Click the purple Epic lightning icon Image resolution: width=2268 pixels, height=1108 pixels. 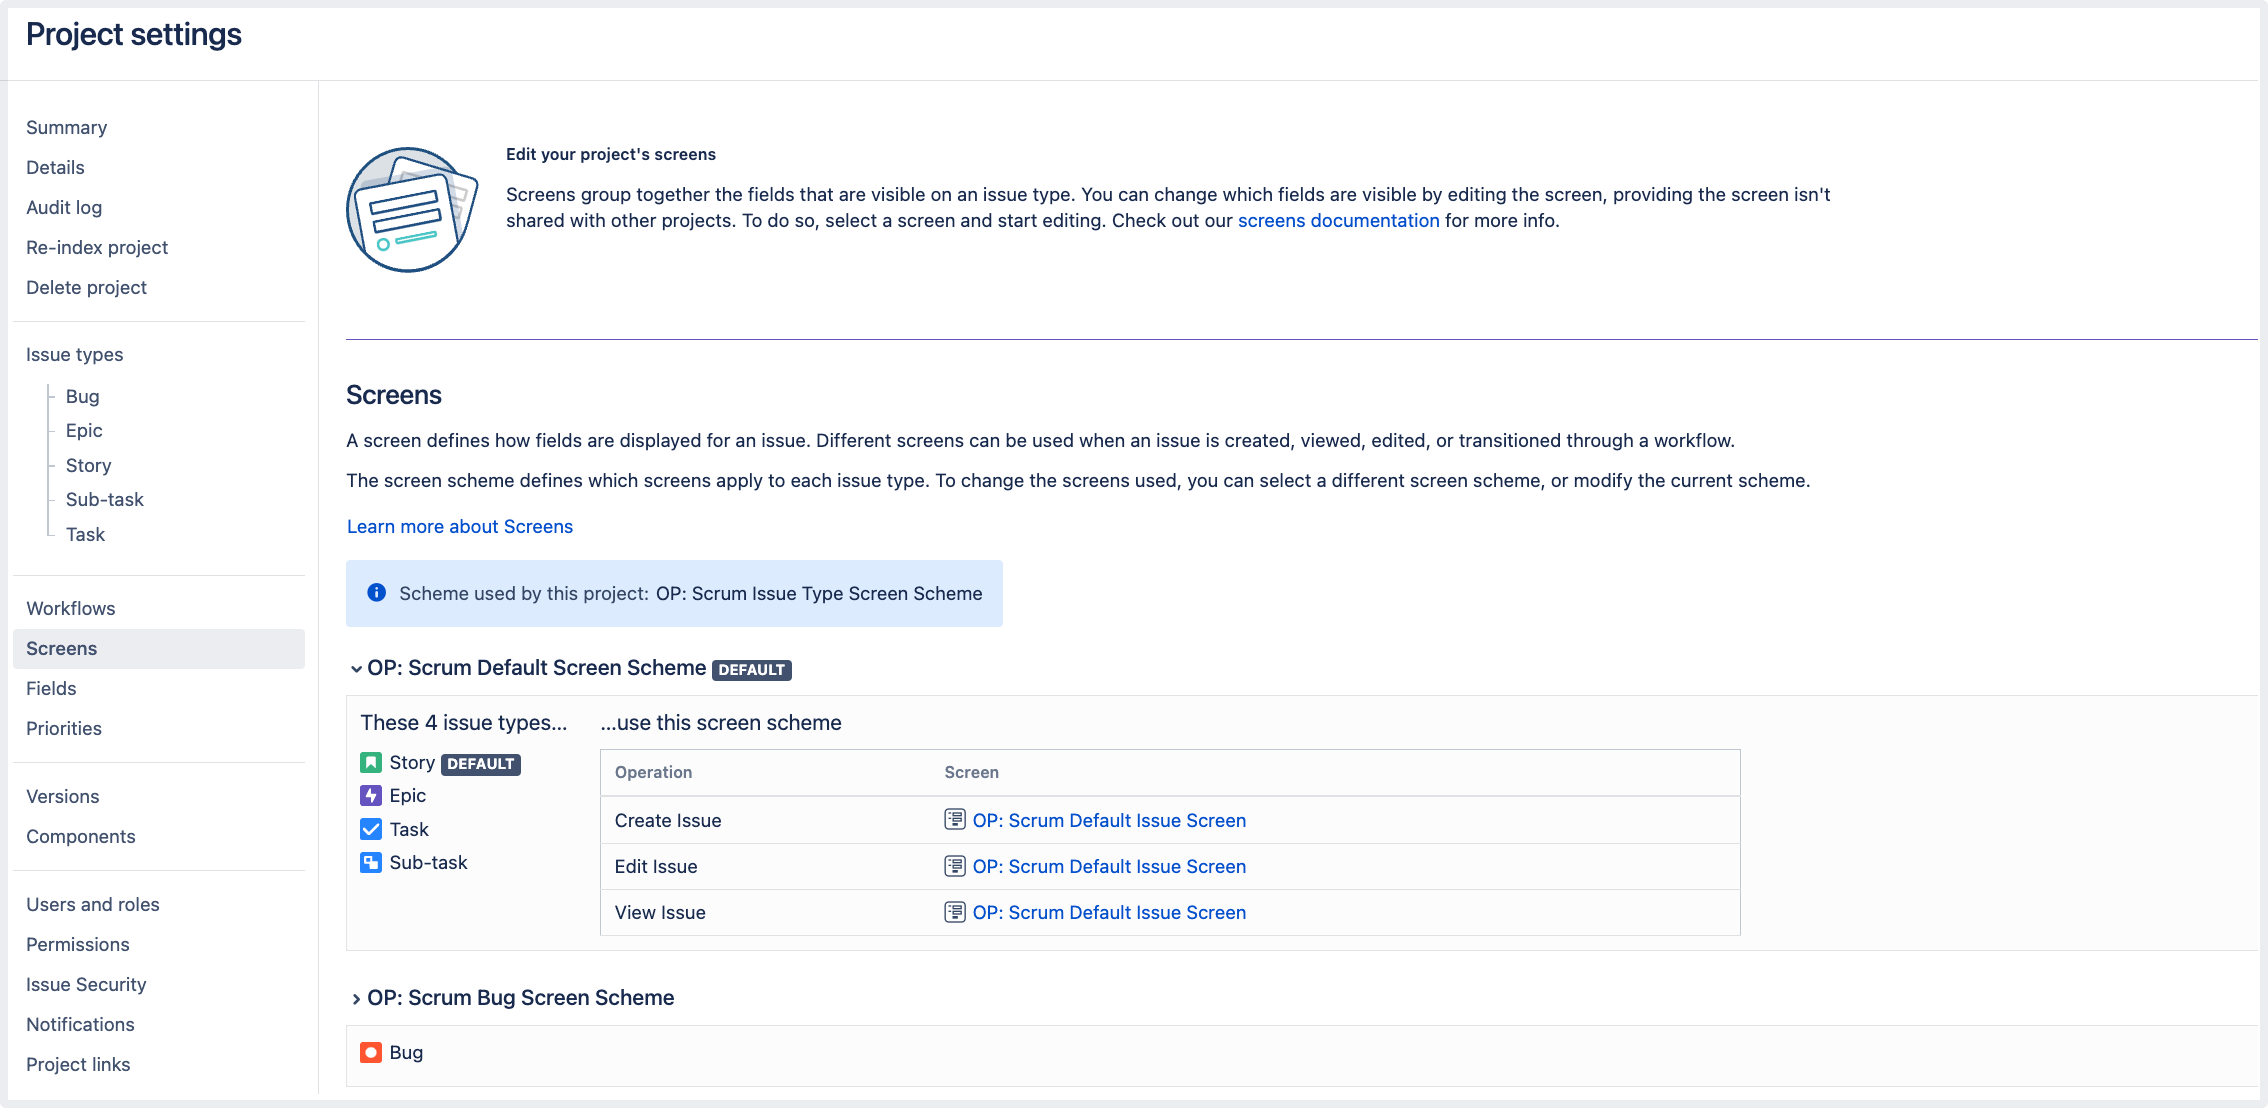tap(371, 796)
